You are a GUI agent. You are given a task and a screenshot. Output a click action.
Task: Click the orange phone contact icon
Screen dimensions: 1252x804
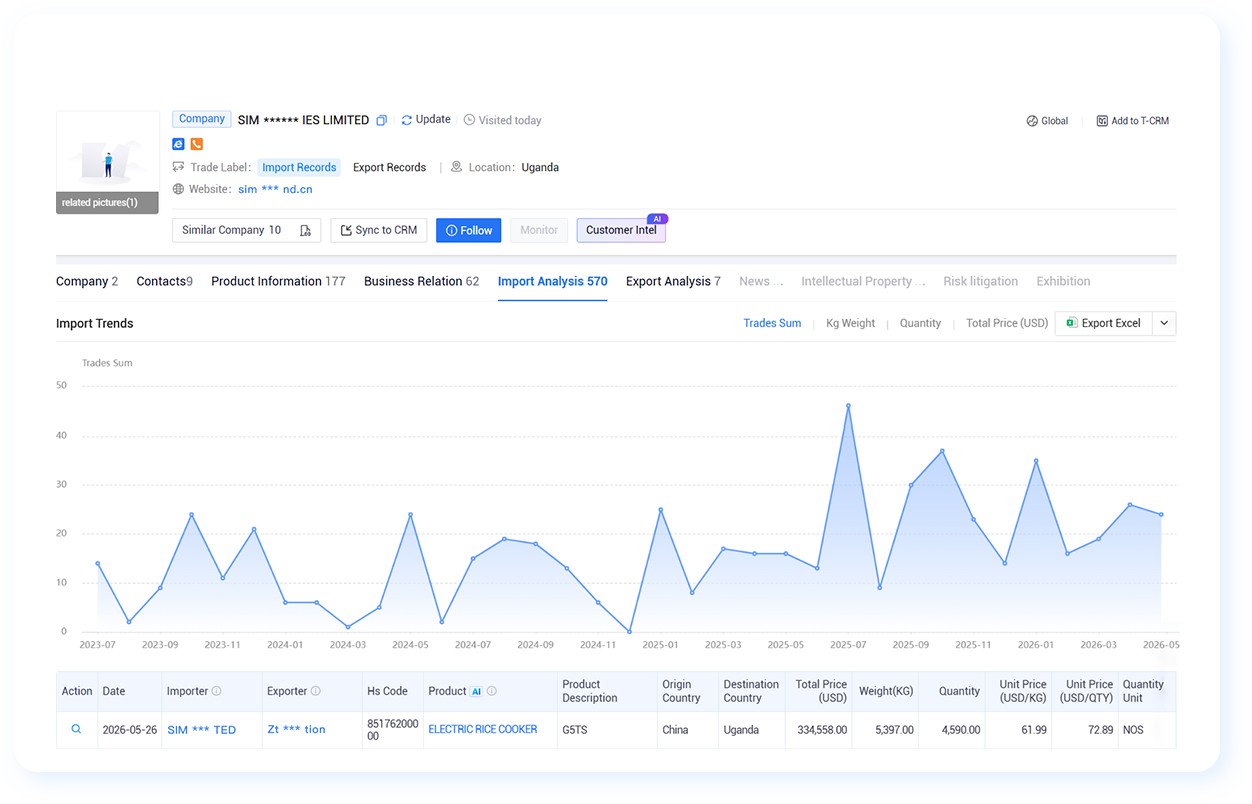point(197,144)
